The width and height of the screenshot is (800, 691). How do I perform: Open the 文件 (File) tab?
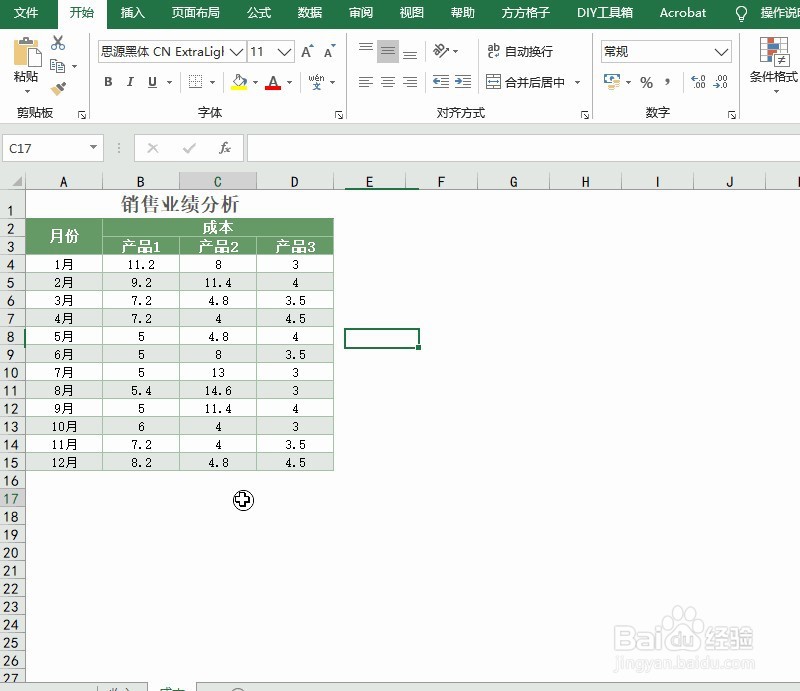pyautogui.click(x=26, y=13)
